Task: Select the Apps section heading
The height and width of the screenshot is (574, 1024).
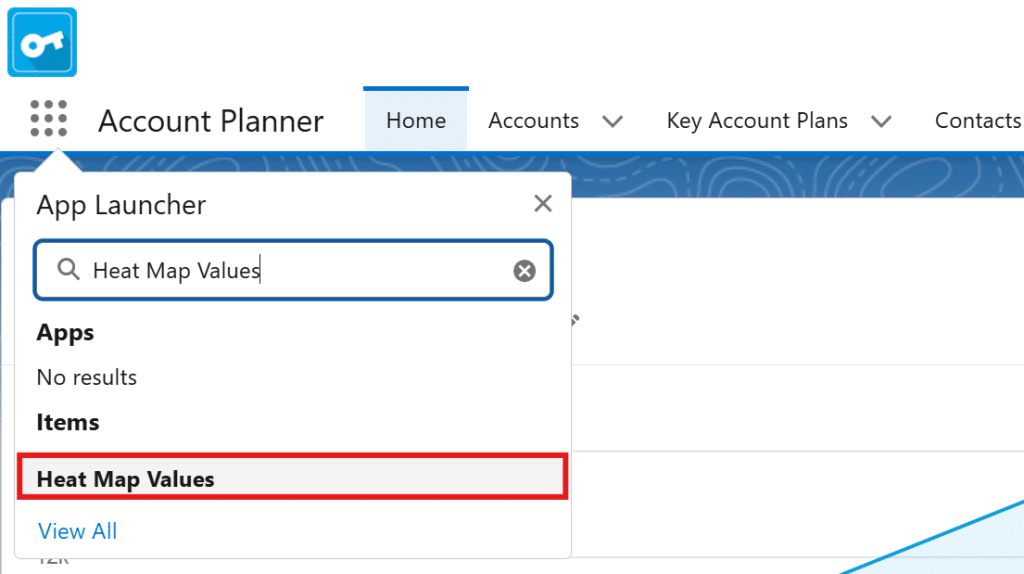Action: (66, 333)
